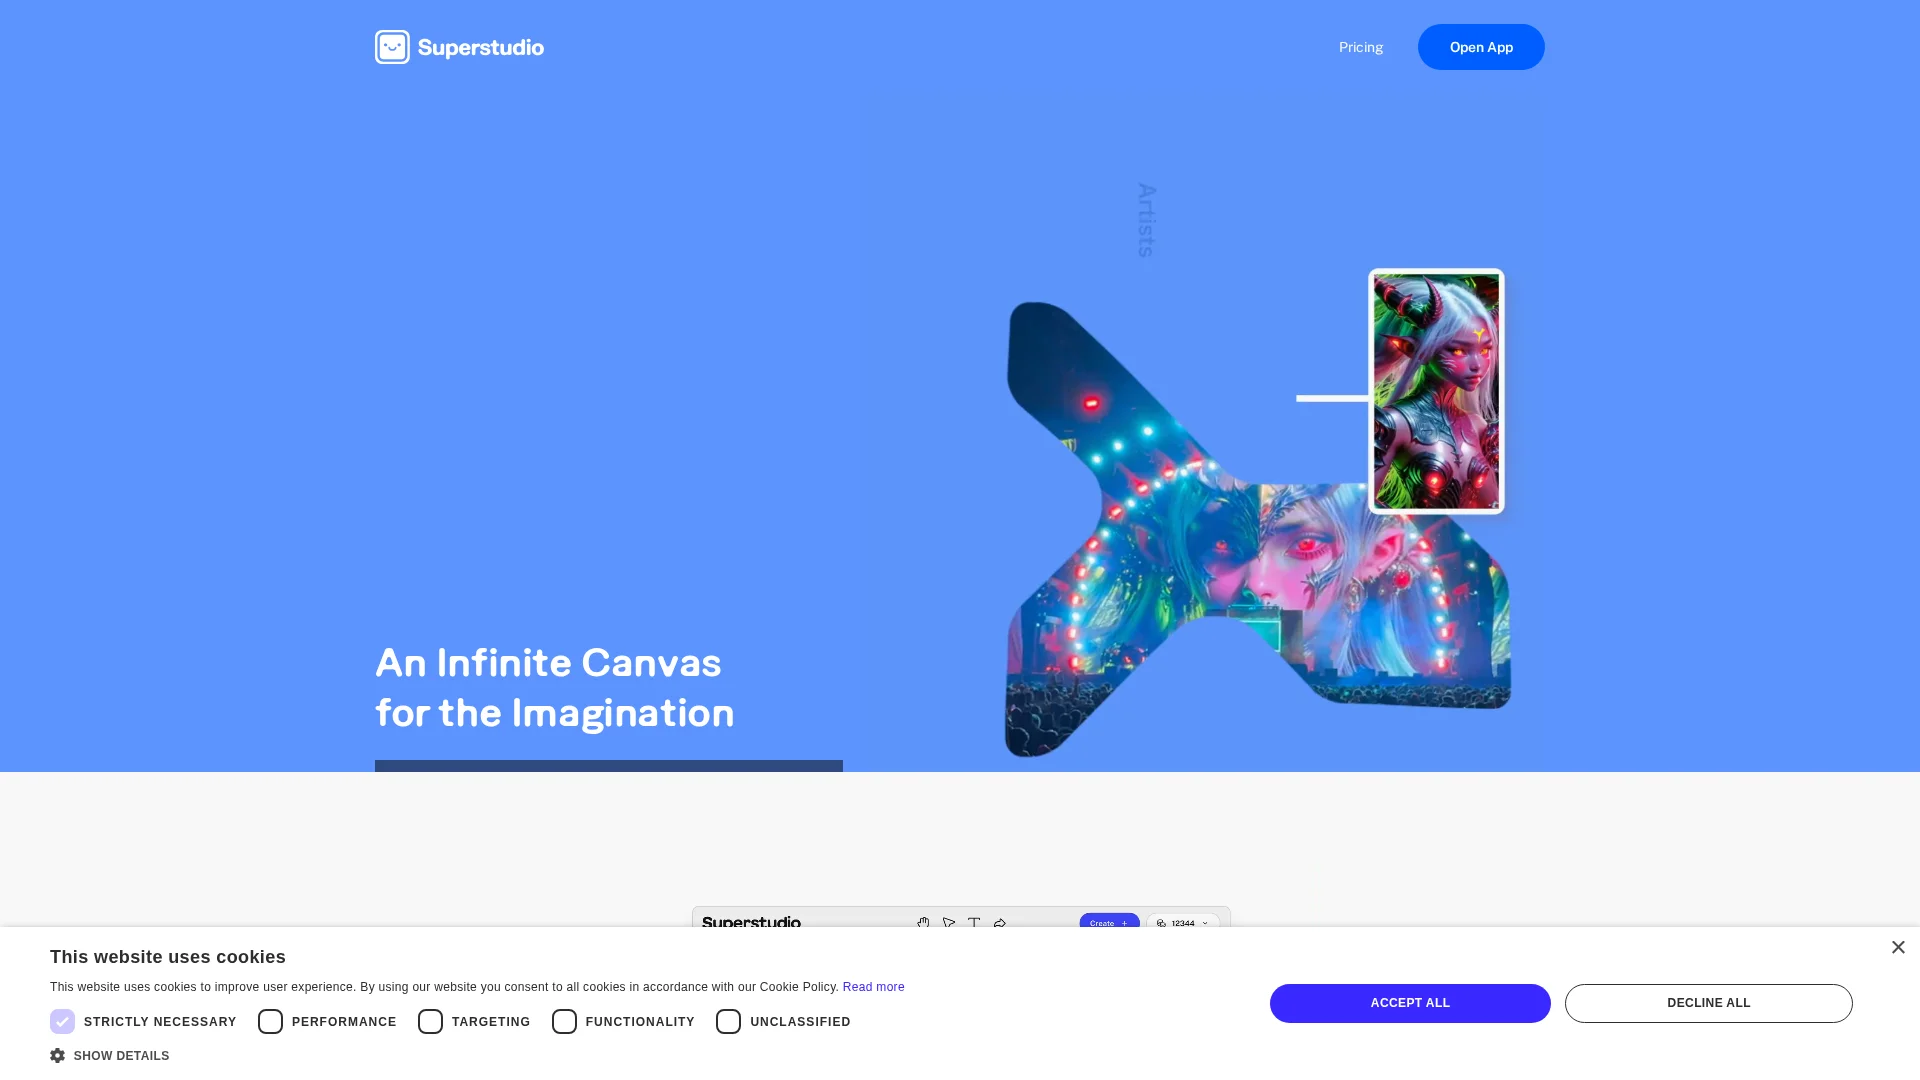Click the share arrow icon in preview
Viewport: 1920px width, 1080px height.
pyautogui.click(x=1000, y=923)
